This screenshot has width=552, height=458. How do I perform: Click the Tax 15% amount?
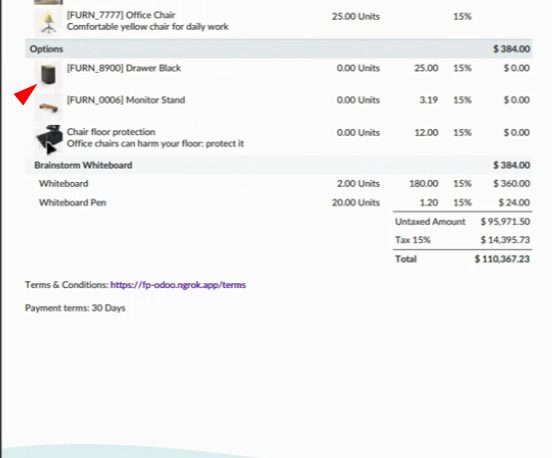505,240
